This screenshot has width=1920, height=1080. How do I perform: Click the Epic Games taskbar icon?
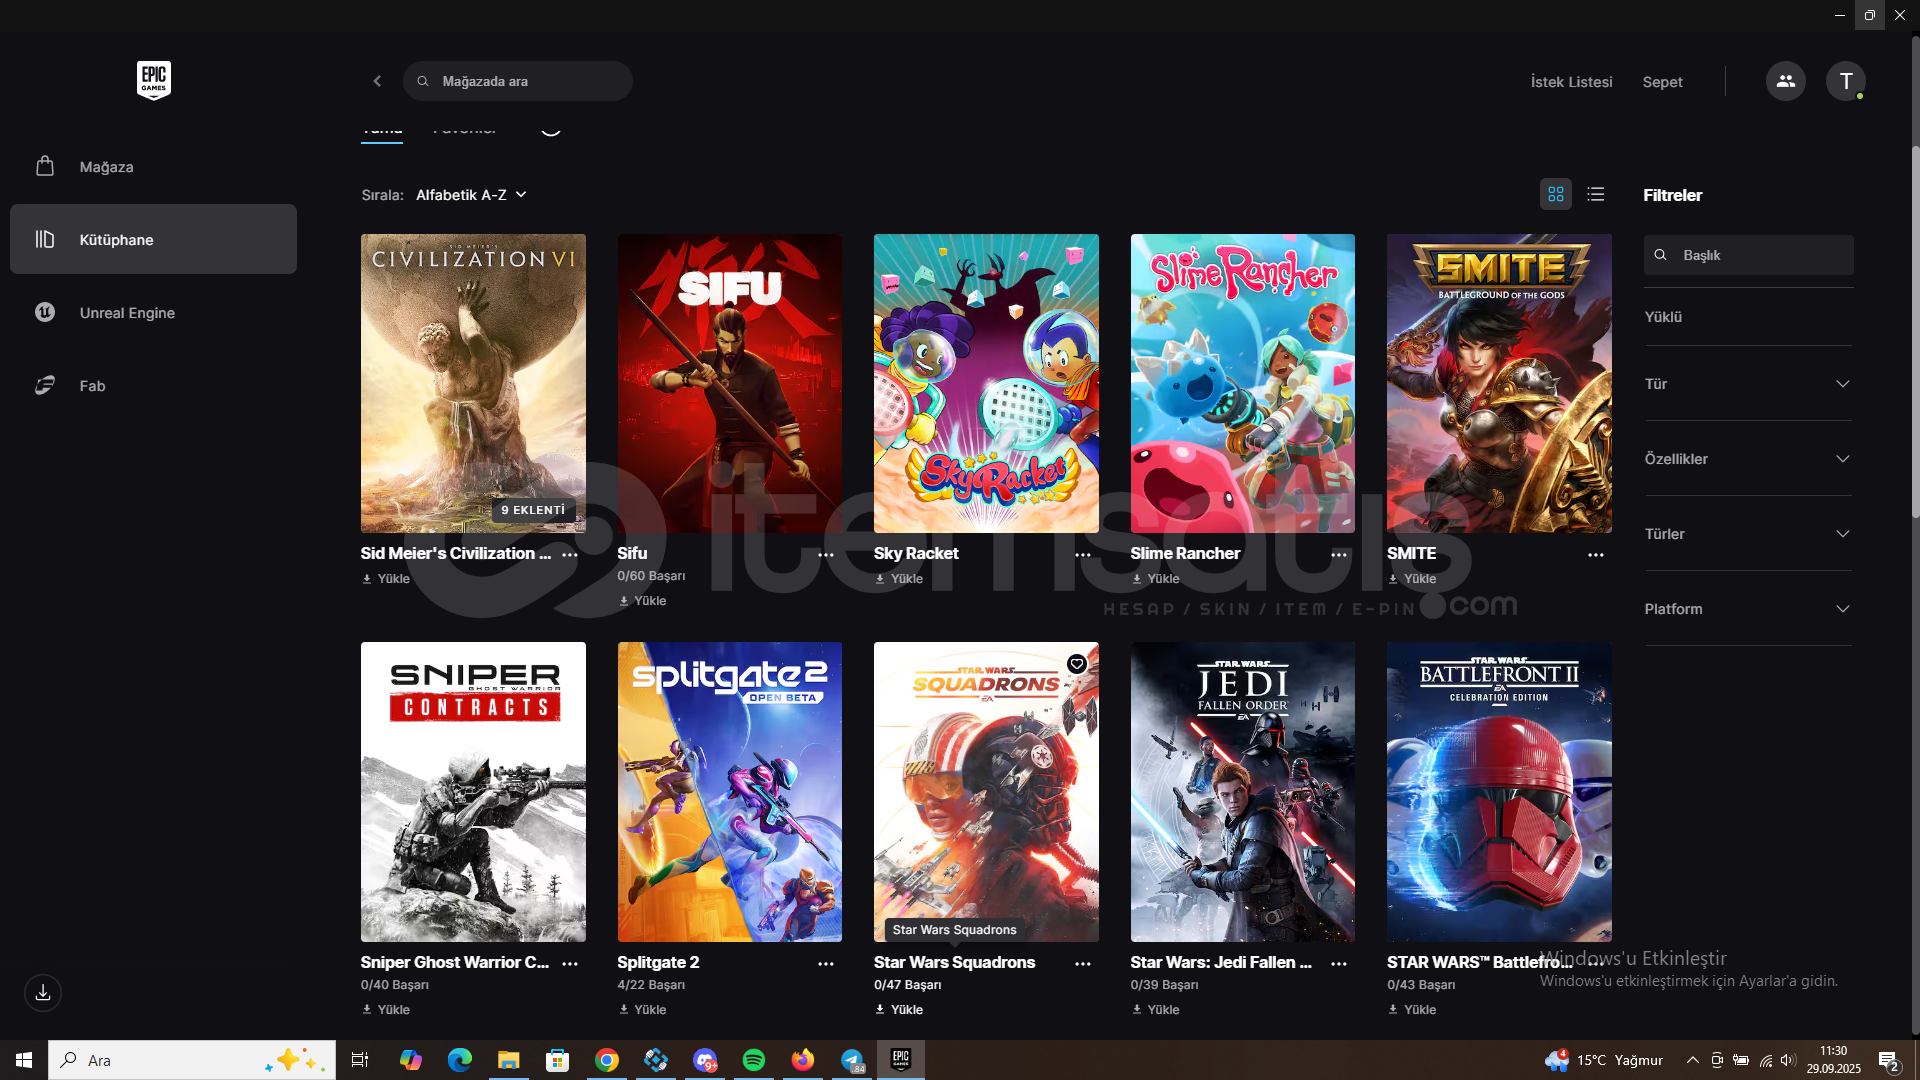(x=901, y=1060)
